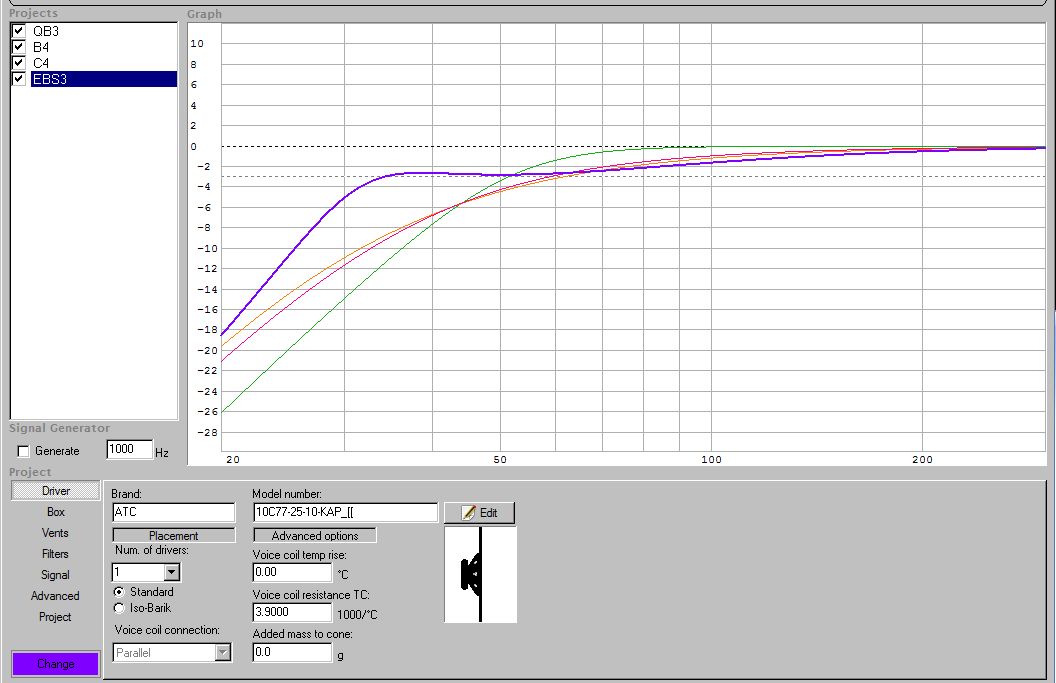This screenshot has width=1056, height=683.
Task: Switch to the Vents tab
Action: point(55,533)
